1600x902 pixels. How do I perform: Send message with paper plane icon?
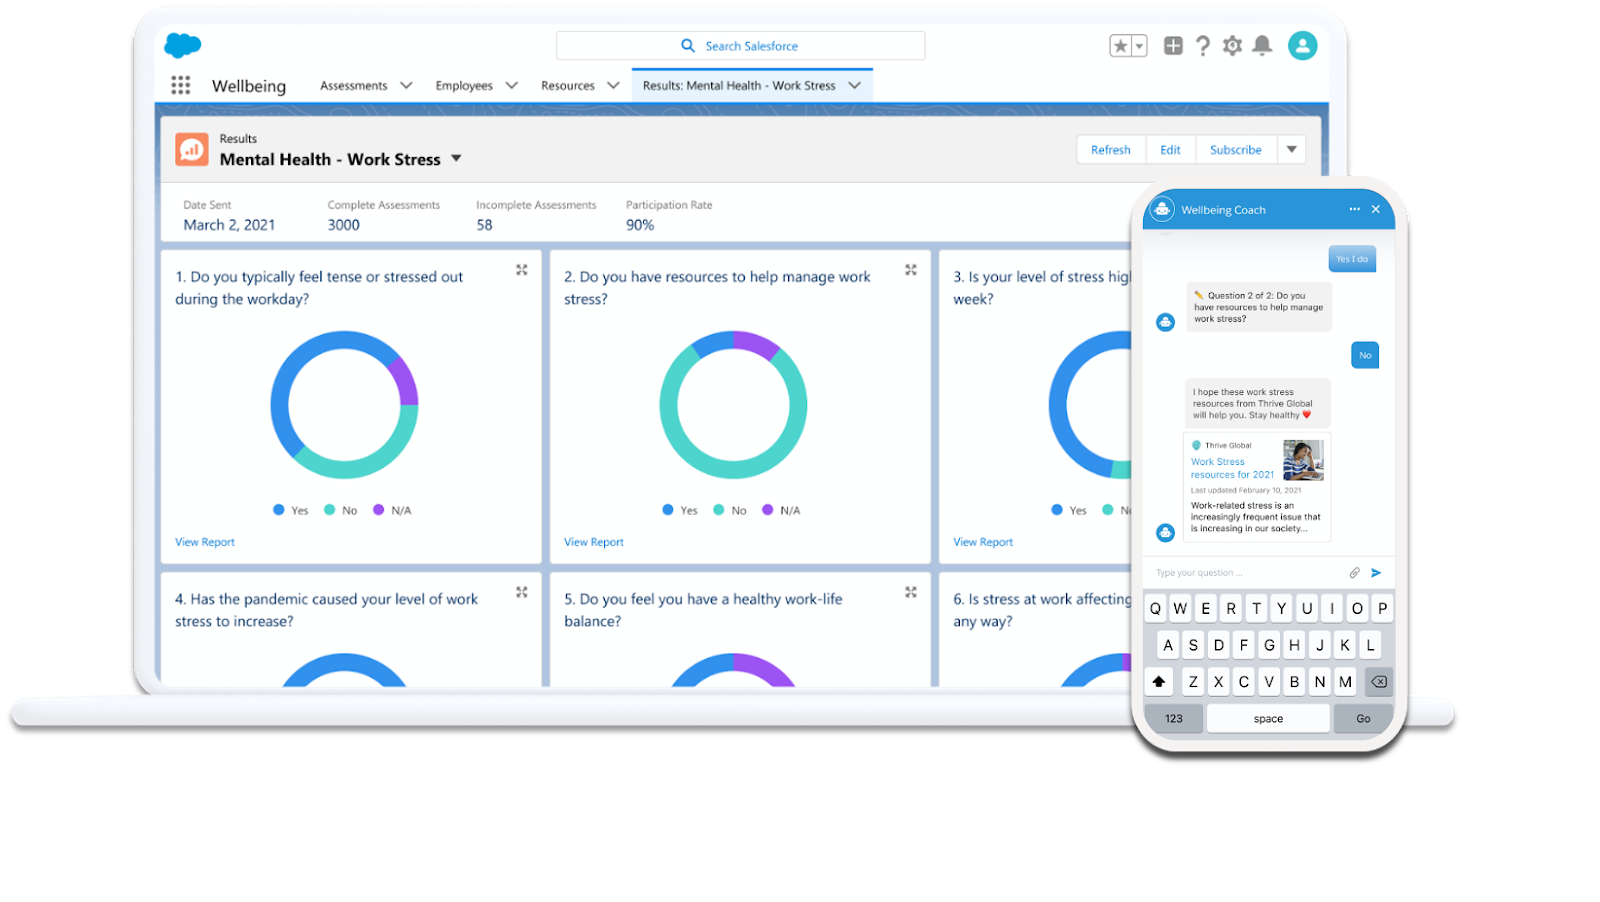pos(1376,573)
